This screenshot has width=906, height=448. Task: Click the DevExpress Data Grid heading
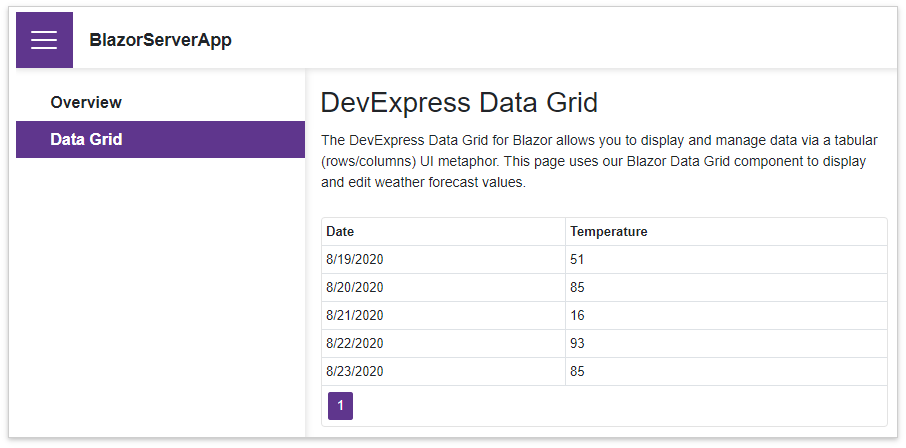click(x=459, y=103)
